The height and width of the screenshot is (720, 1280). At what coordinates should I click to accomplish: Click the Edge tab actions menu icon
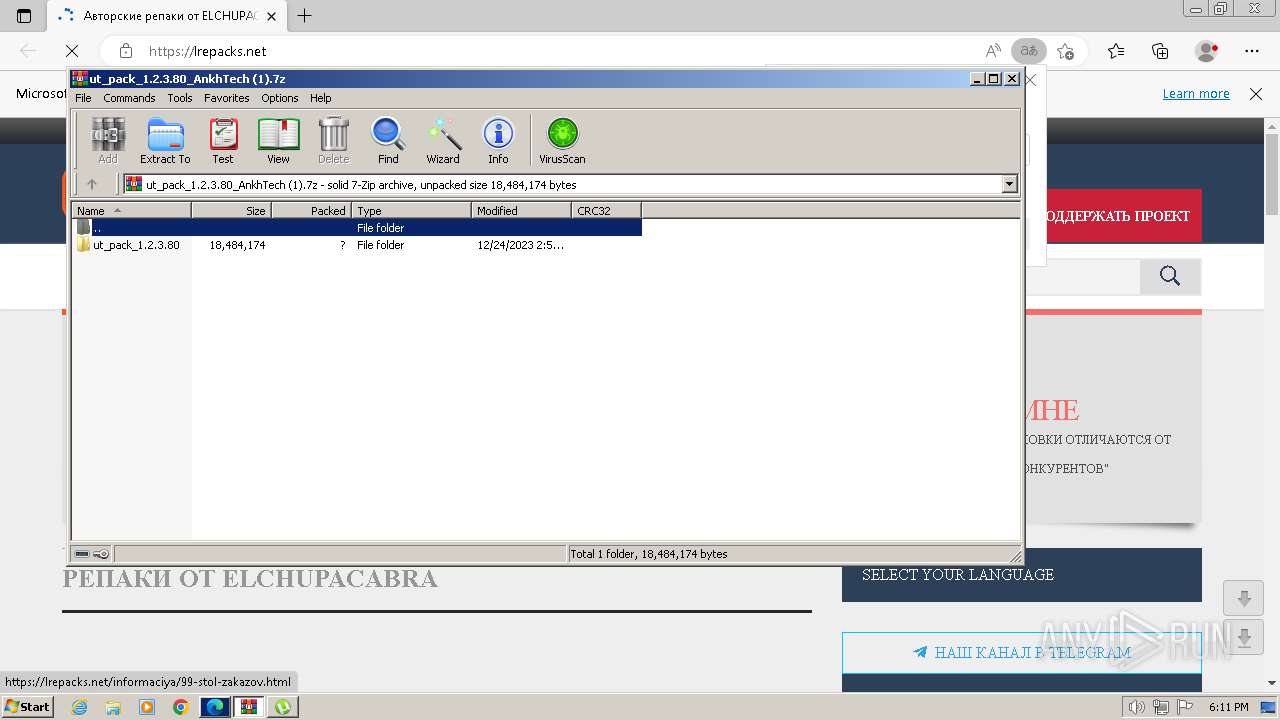pyautogui.click(x=24, y=16)
